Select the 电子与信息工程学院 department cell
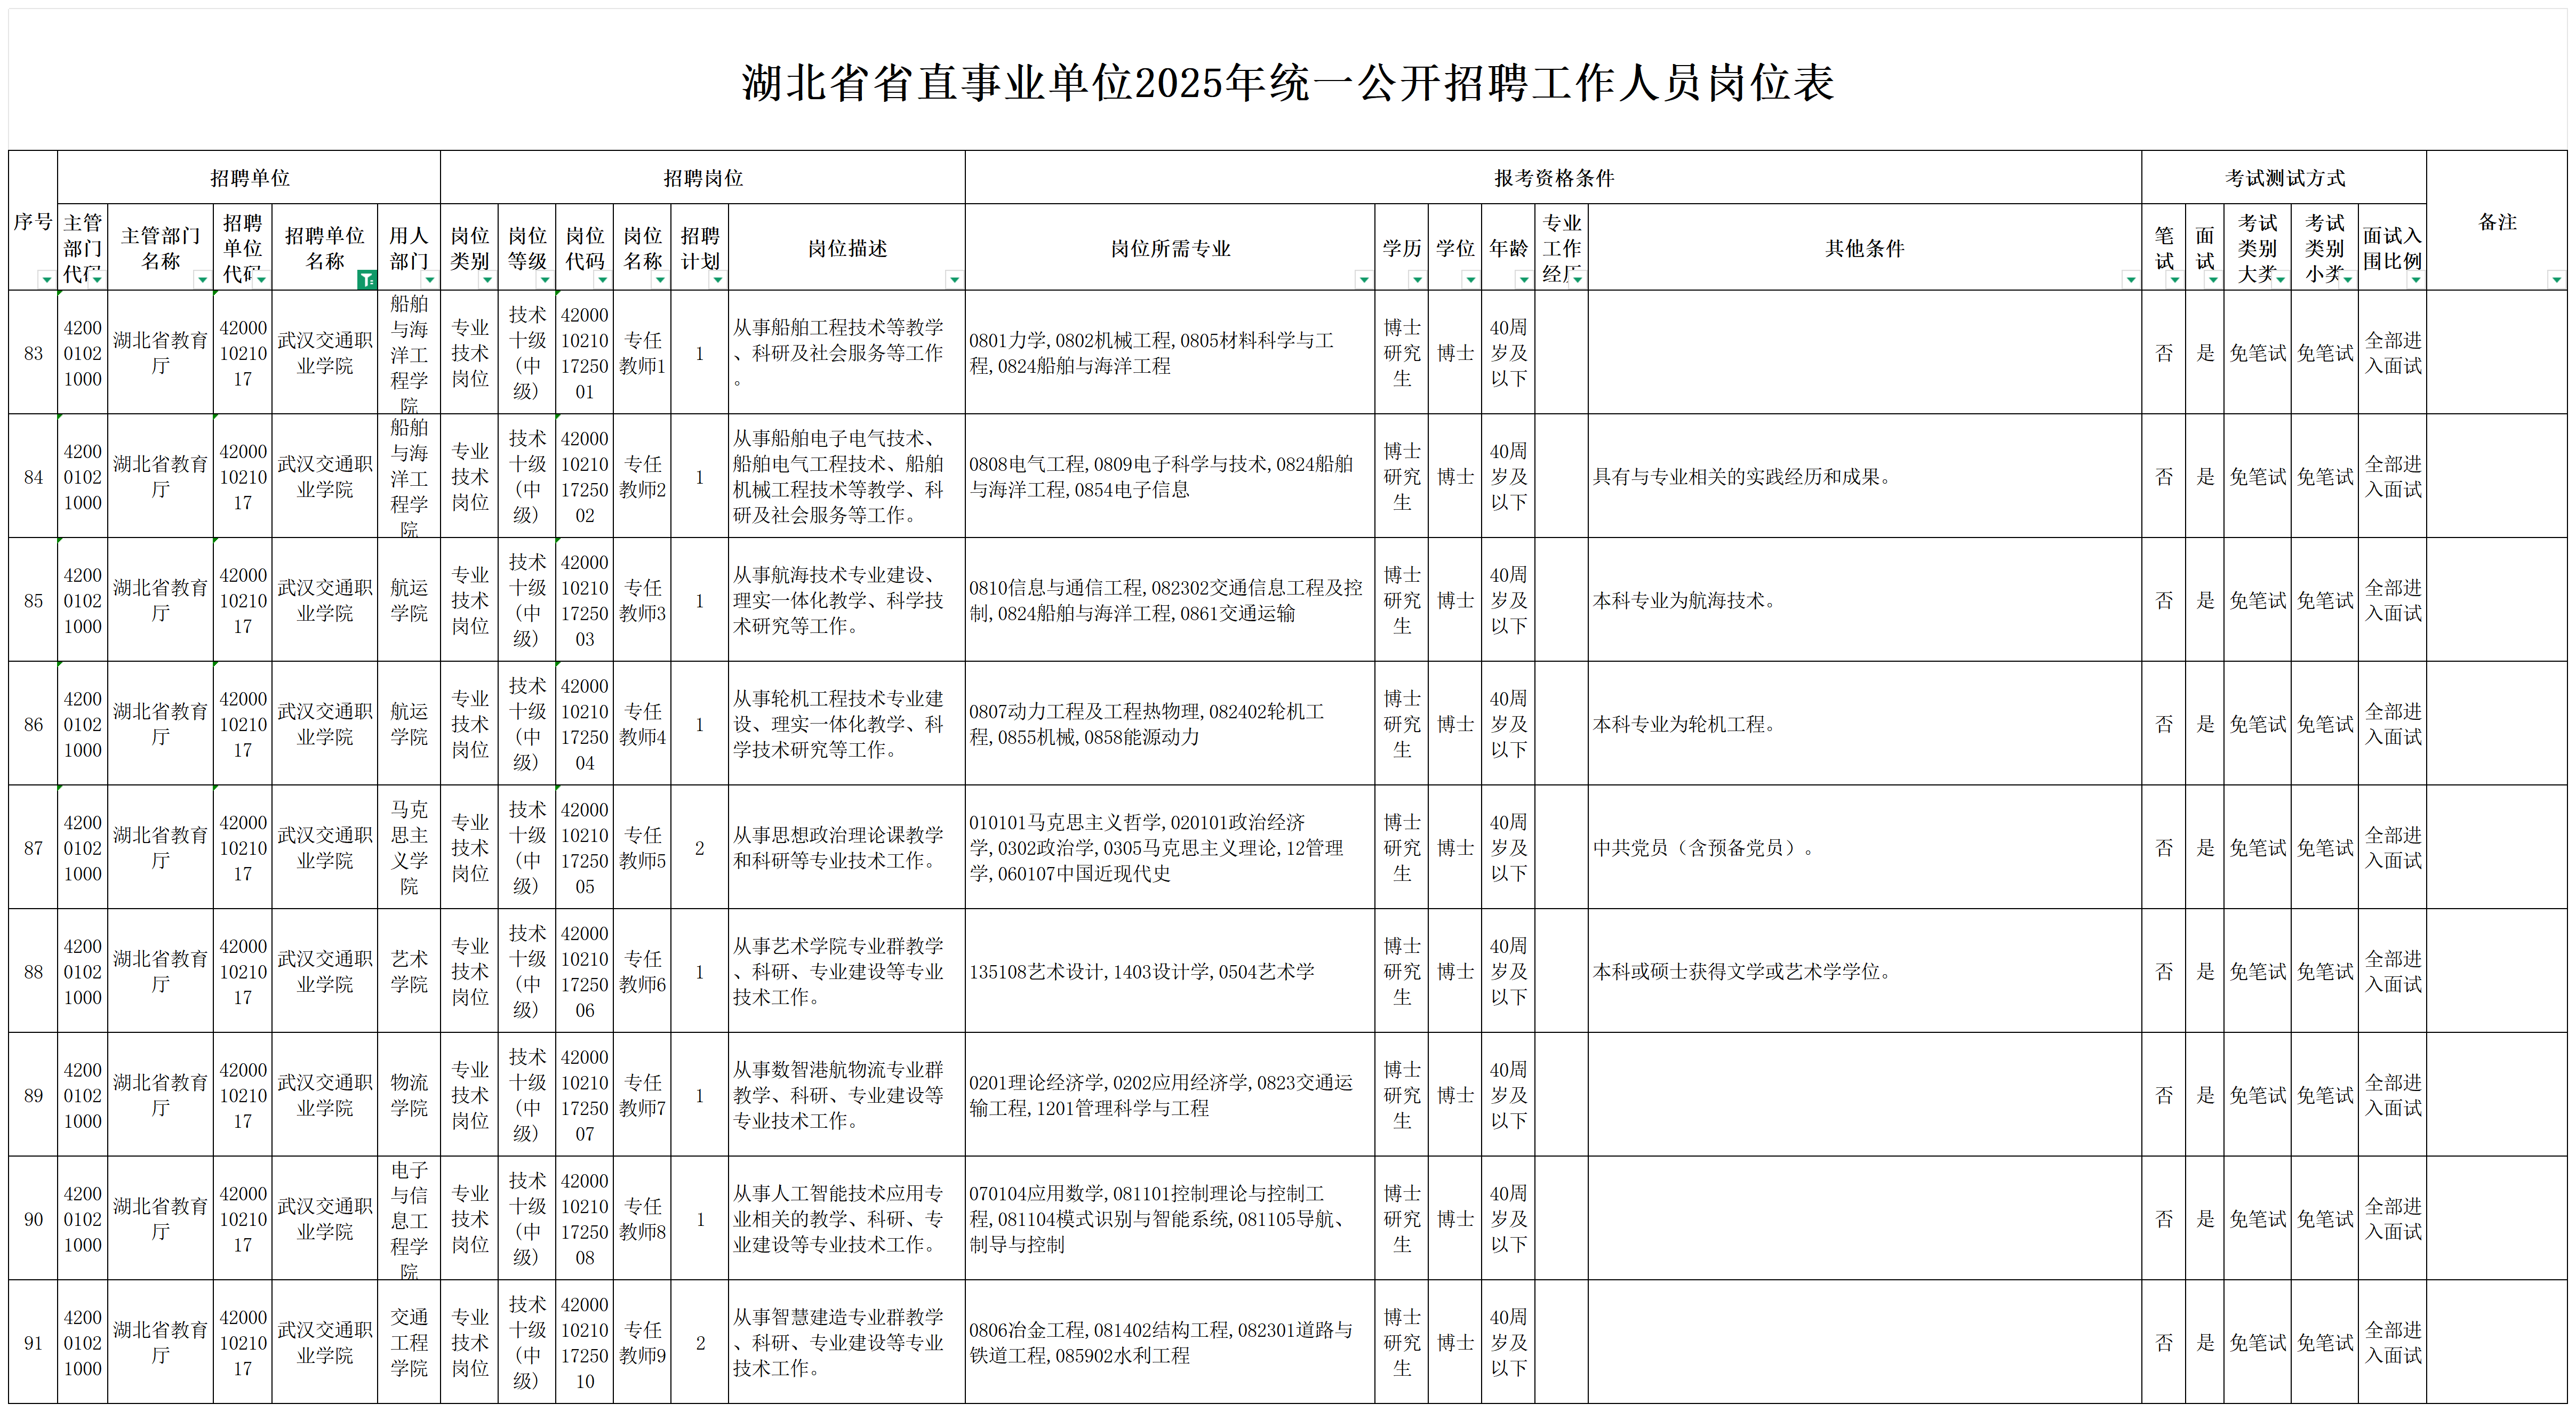Image resolution: width=2576 pixels, height=1412 pixels. [409, 1219]
